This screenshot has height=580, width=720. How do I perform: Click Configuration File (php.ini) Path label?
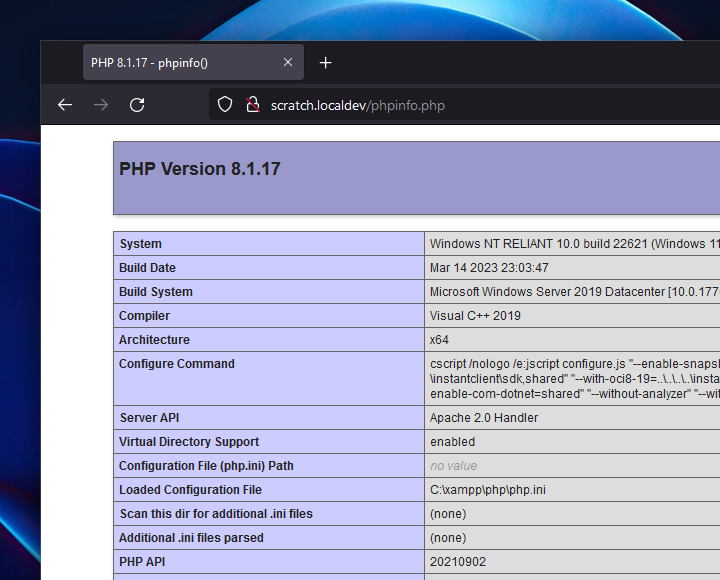pos(206,466)
